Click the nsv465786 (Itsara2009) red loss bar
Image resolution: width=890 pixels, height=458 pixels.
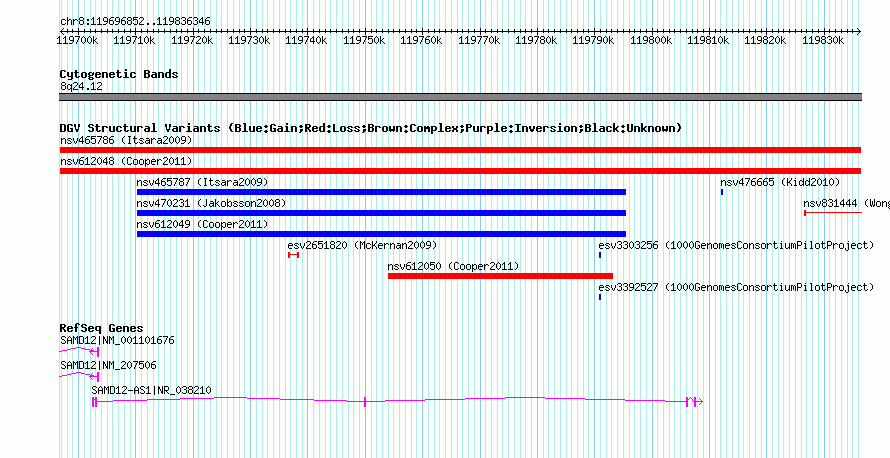(460, 150)
